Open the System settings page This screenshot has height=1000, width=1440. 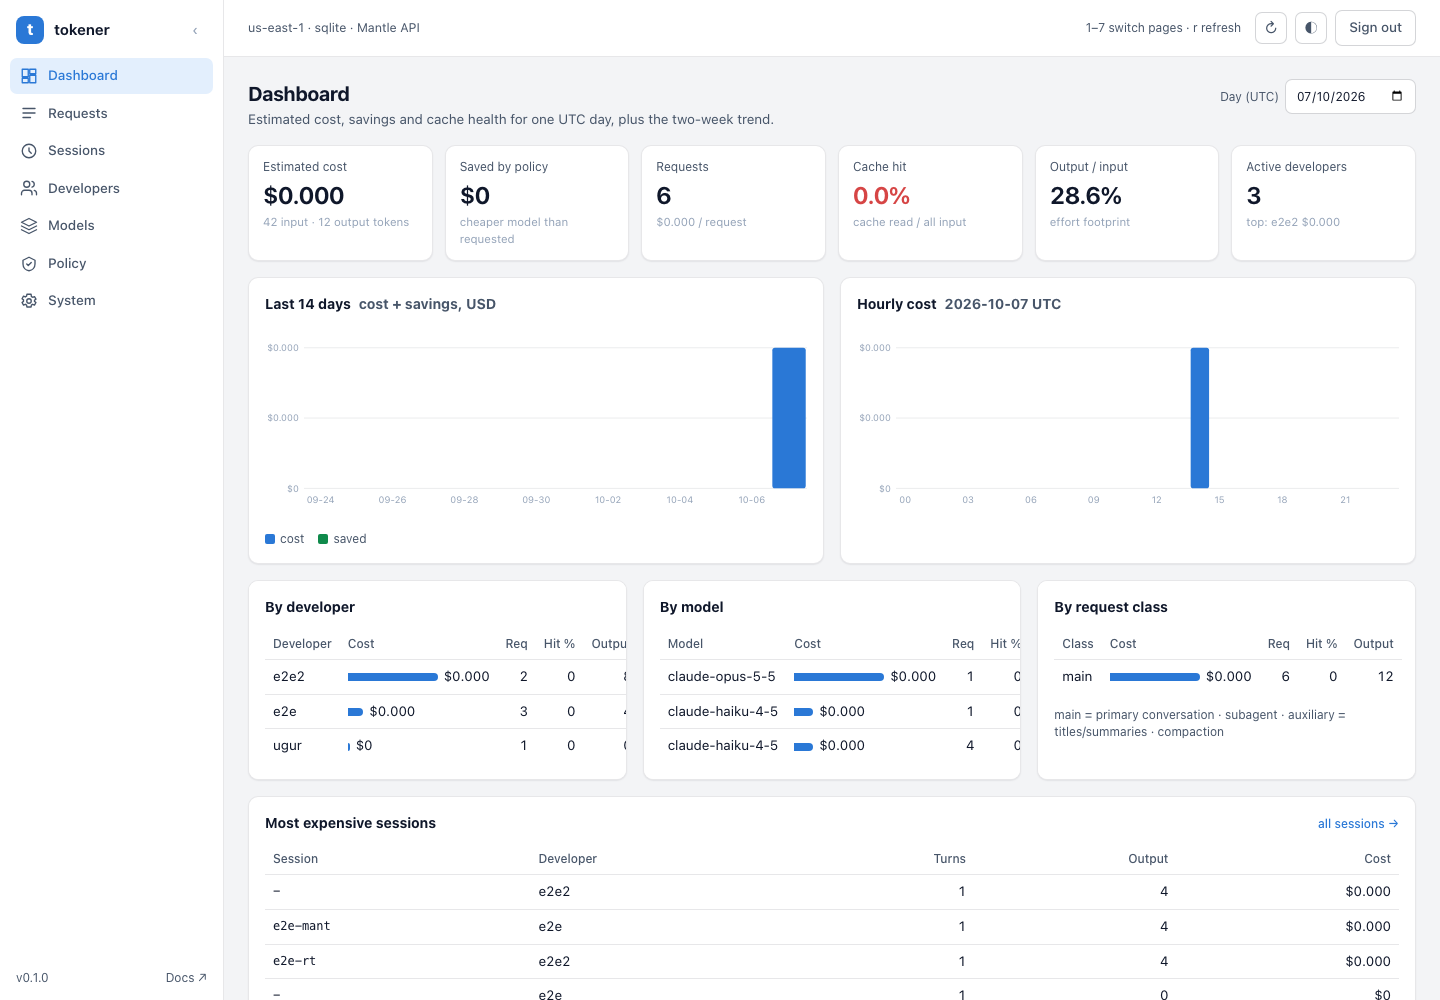coord(111,301)
